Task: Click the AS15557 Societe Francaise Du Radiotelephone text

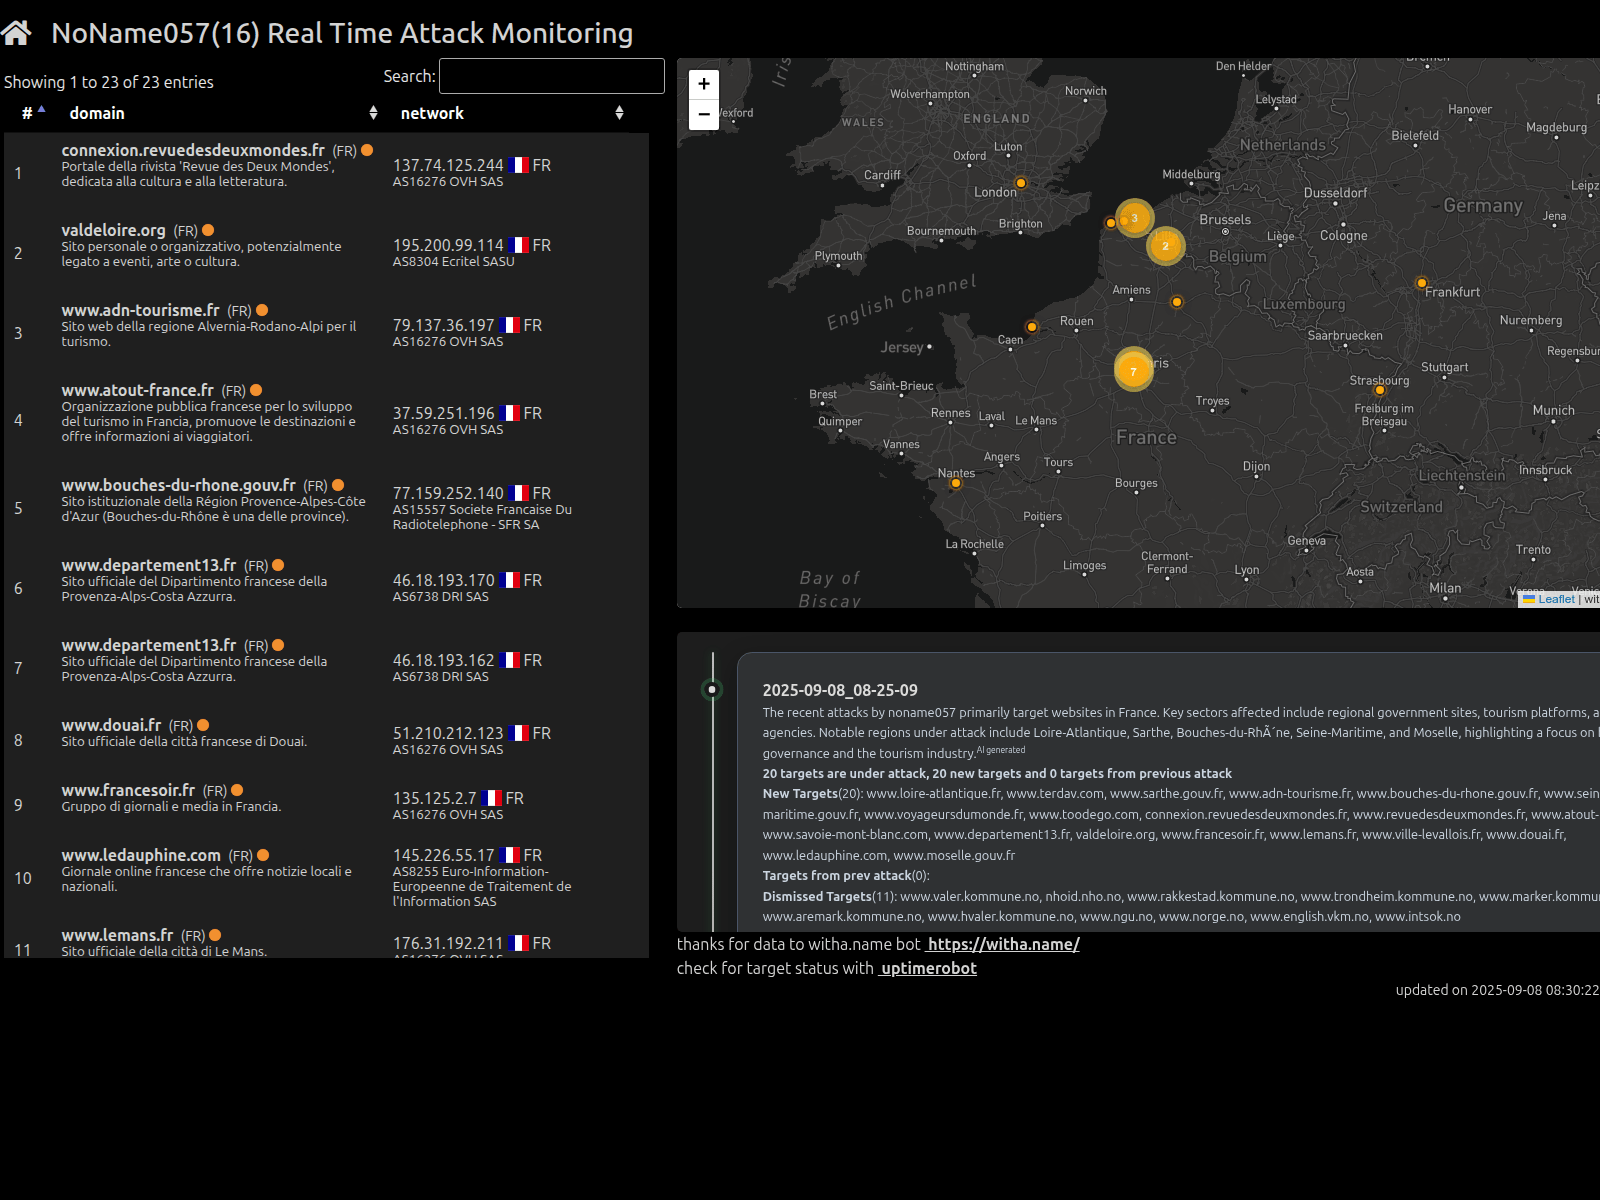Action: pyautogui.click(x=482, y=517)
